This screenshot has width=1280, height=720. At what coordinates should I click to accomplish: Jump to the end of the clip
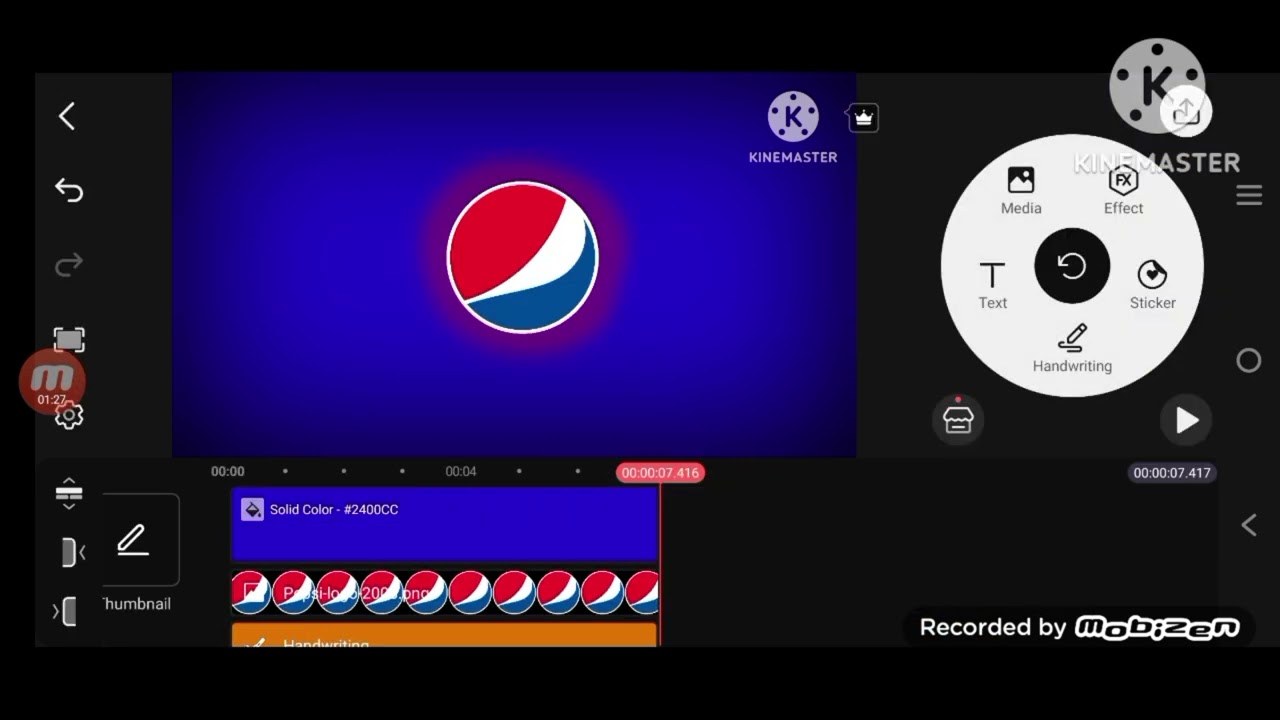[65, 611]
